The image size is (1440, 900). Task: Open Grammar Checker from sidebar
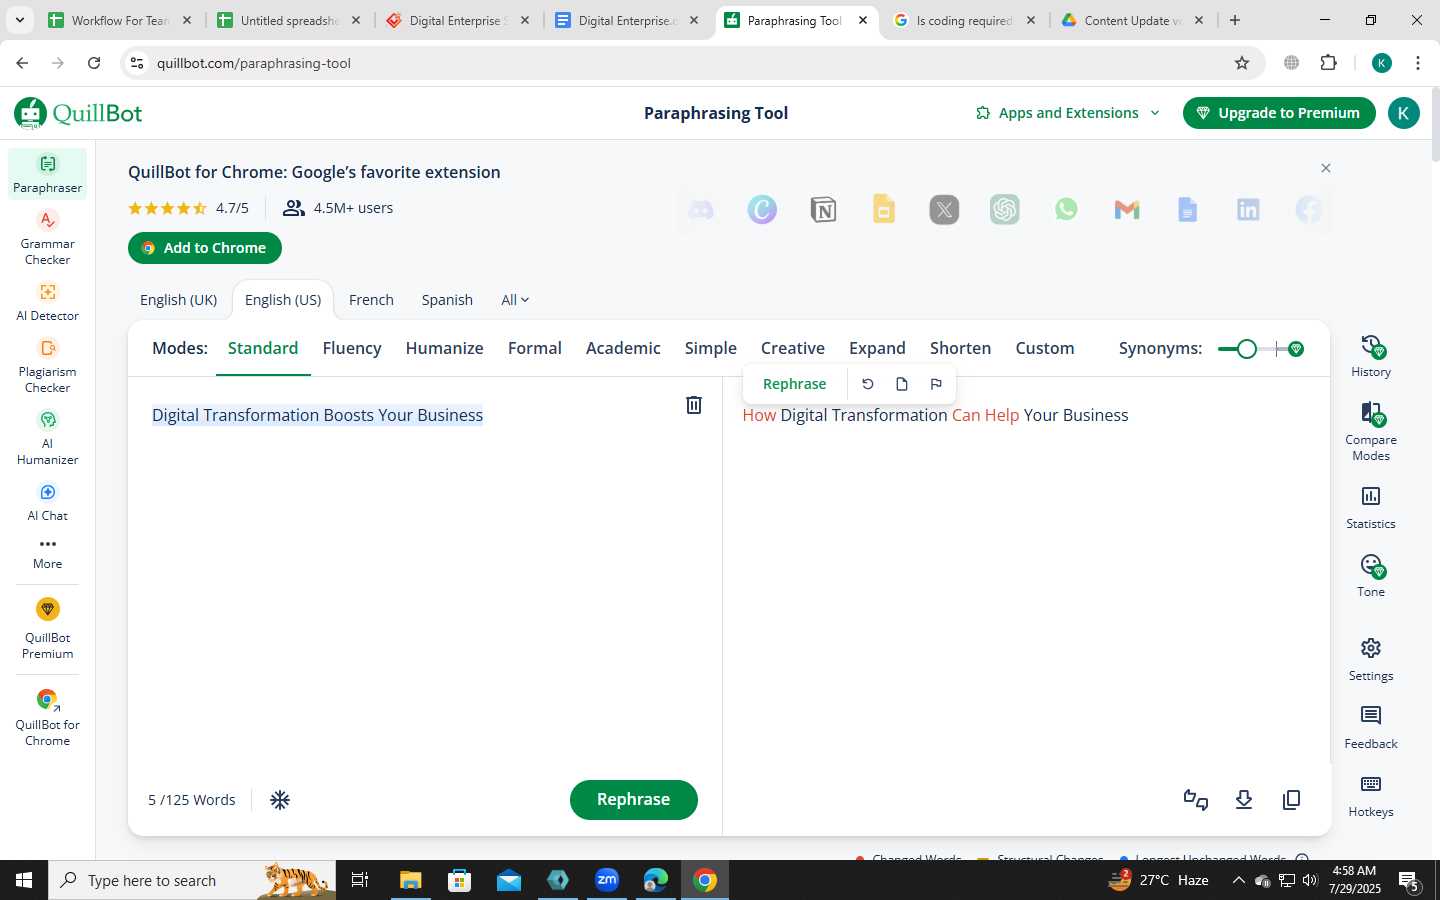pos(47,238)
